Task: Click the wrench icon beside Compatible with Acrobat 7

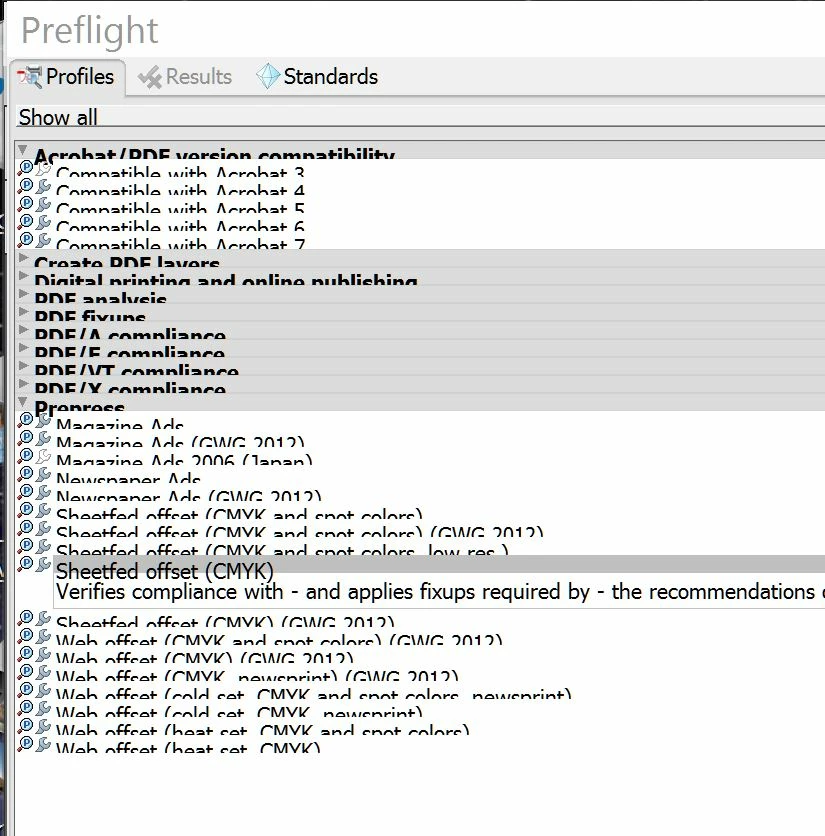Action: [x=44, y=240]
